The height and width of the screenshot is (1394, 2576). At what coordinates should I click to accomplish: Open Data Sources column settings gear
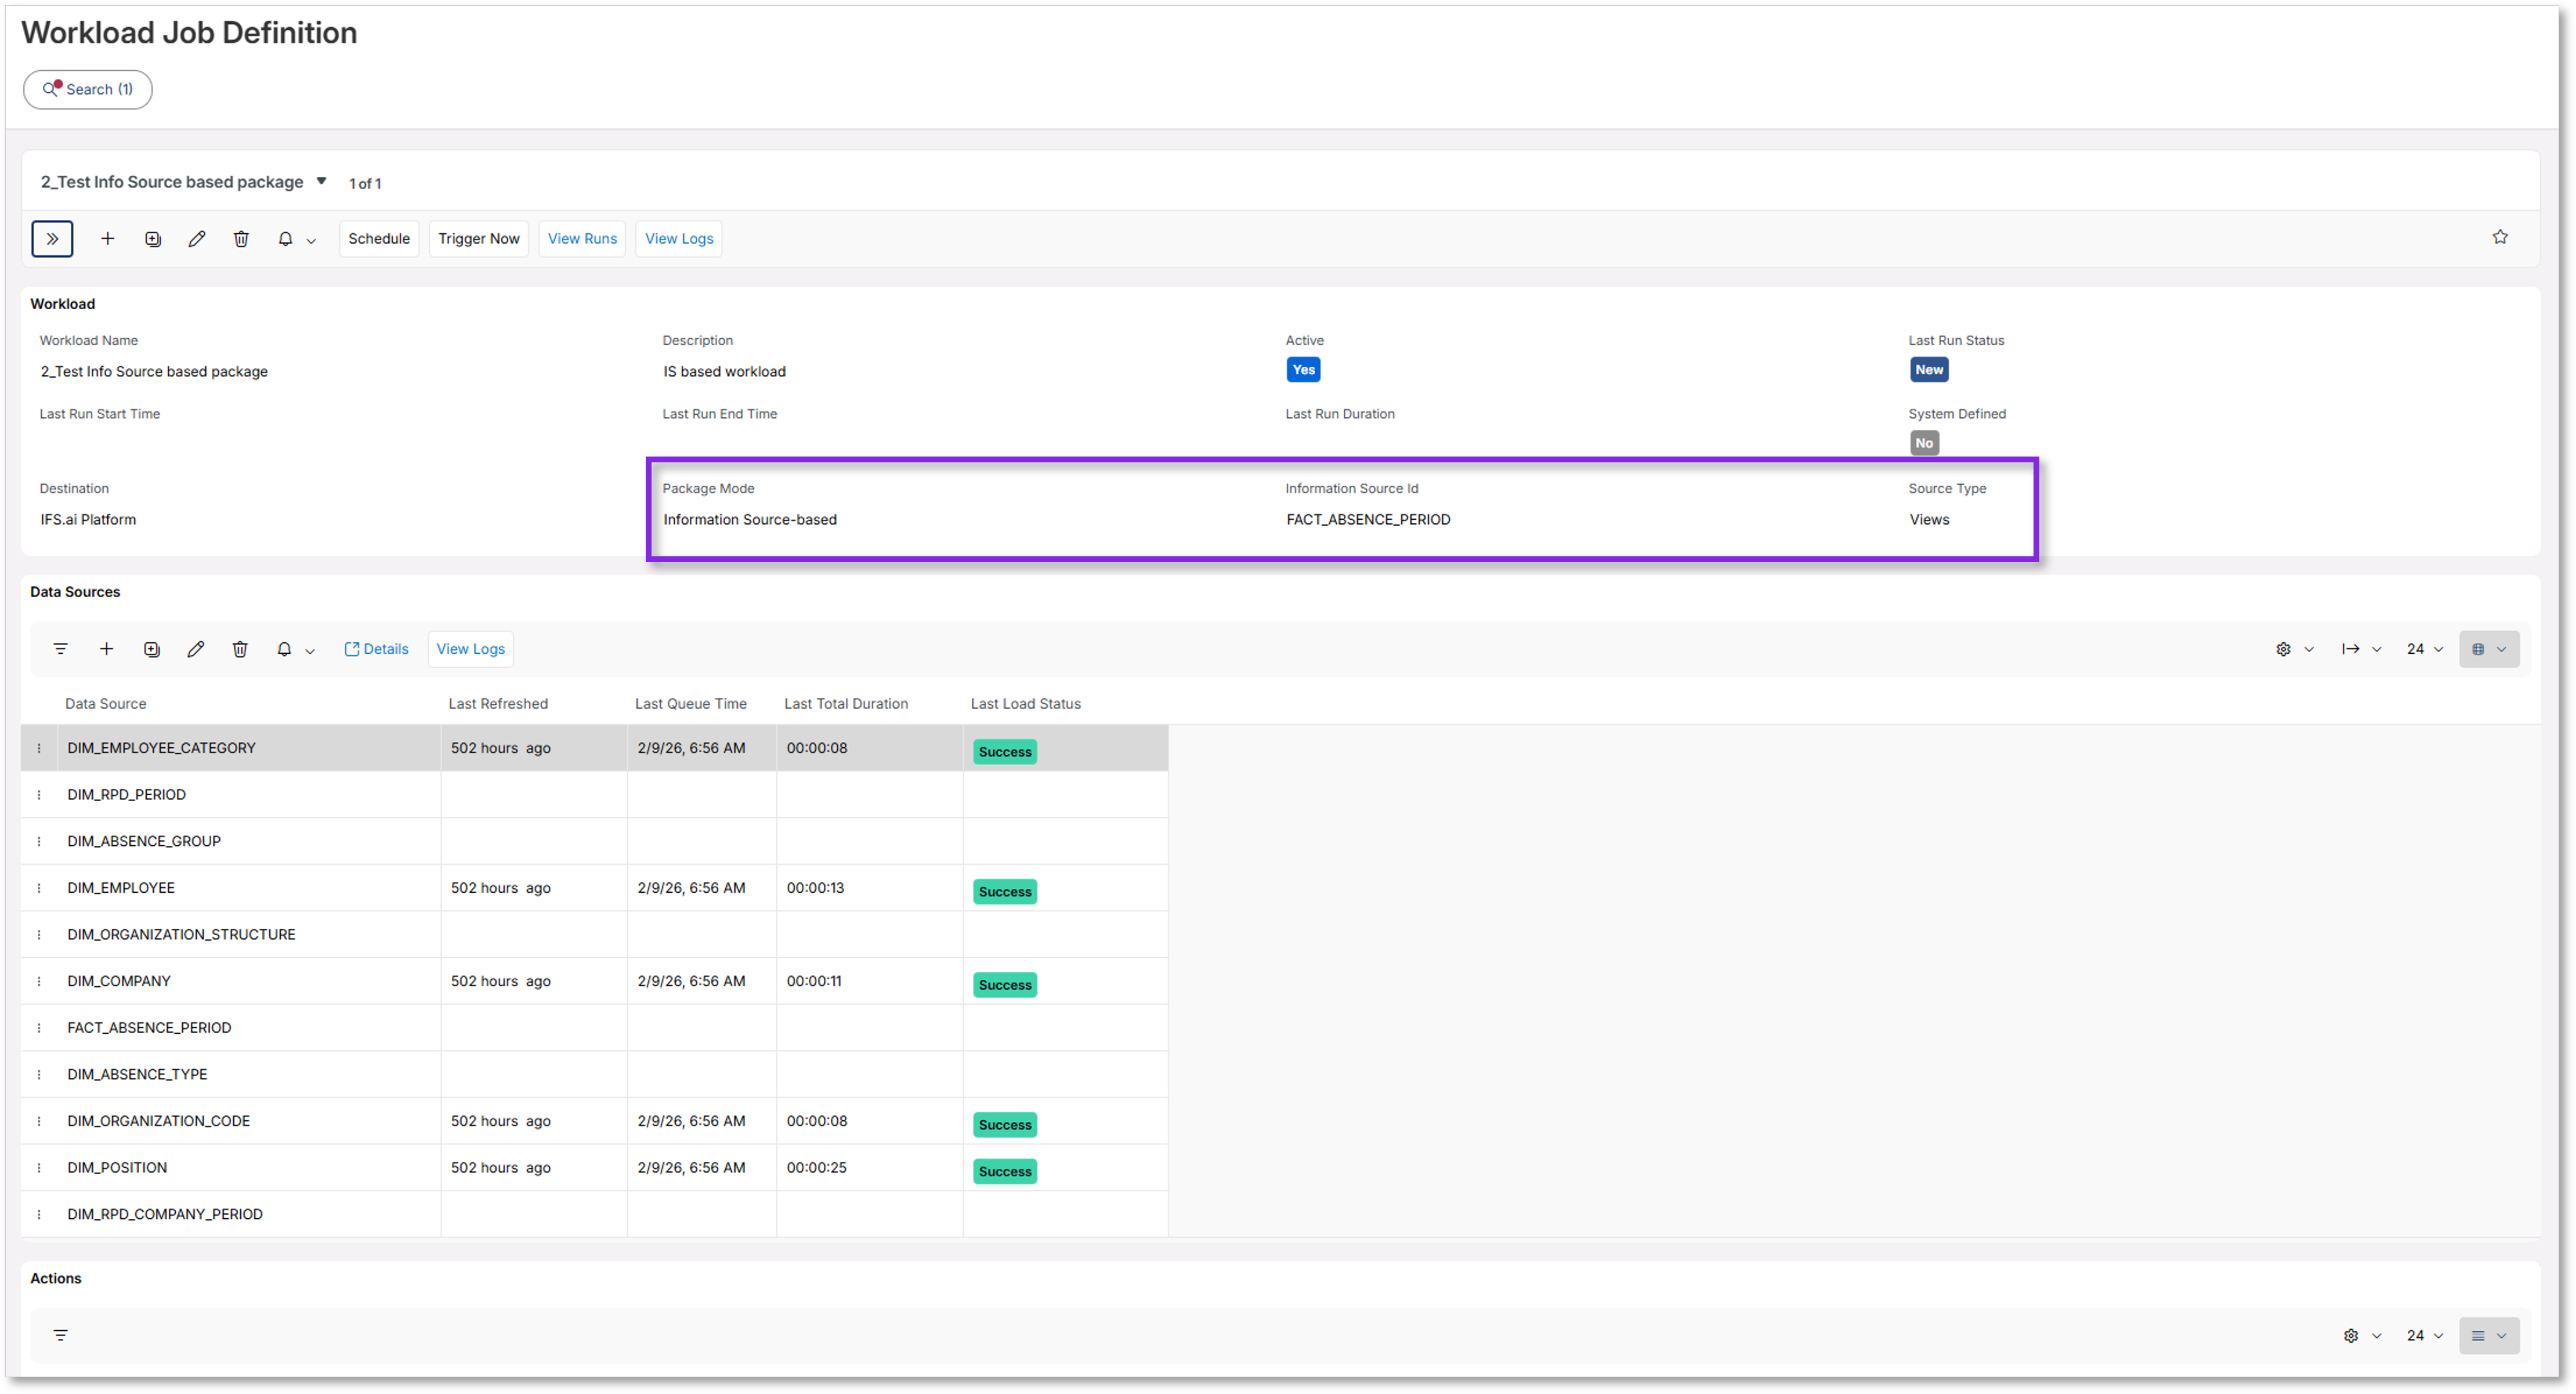point(2283,649)
